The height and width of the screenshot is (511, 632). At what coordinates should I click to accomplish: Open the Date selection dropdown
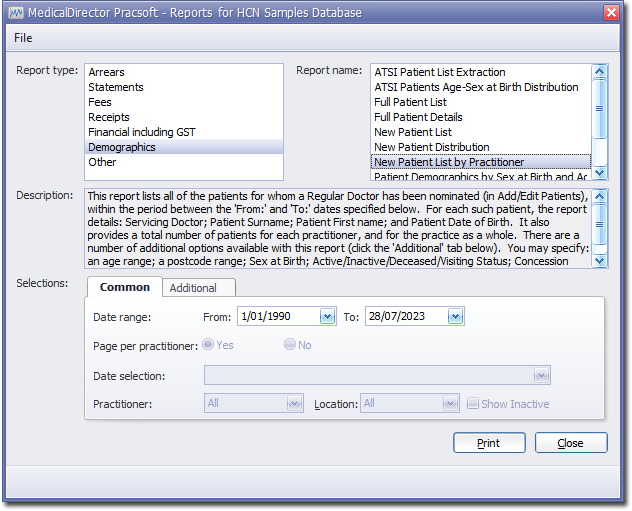coord(541,376)
